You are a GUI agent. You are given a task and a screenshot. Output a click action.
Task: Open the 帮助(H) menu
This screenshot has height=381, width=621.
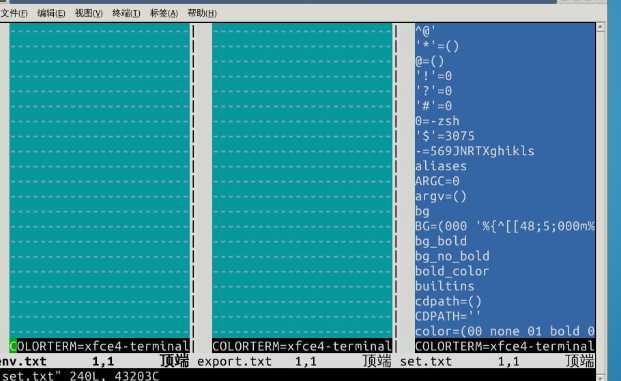[202, 13]
